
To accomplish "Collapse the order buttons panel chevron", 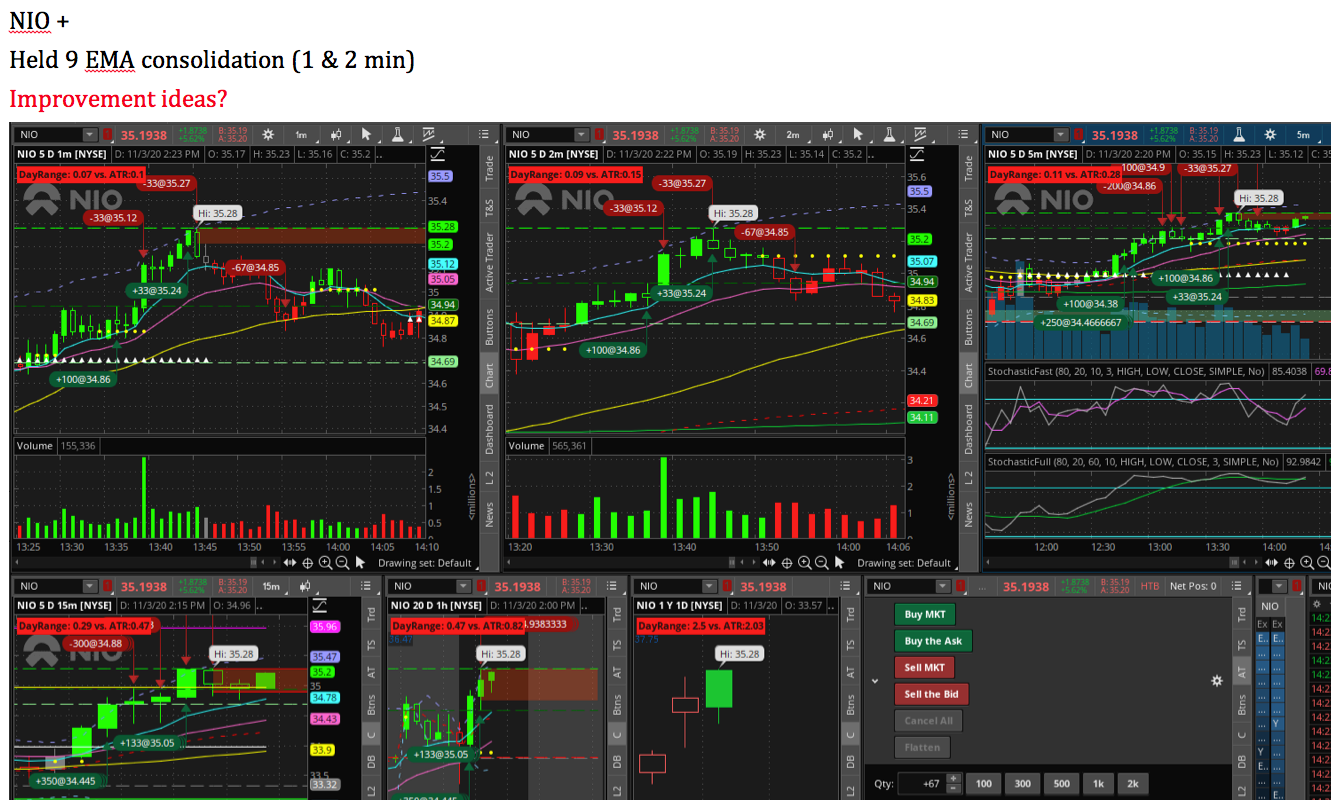I will pyautogui.click(x=875, y=680).
